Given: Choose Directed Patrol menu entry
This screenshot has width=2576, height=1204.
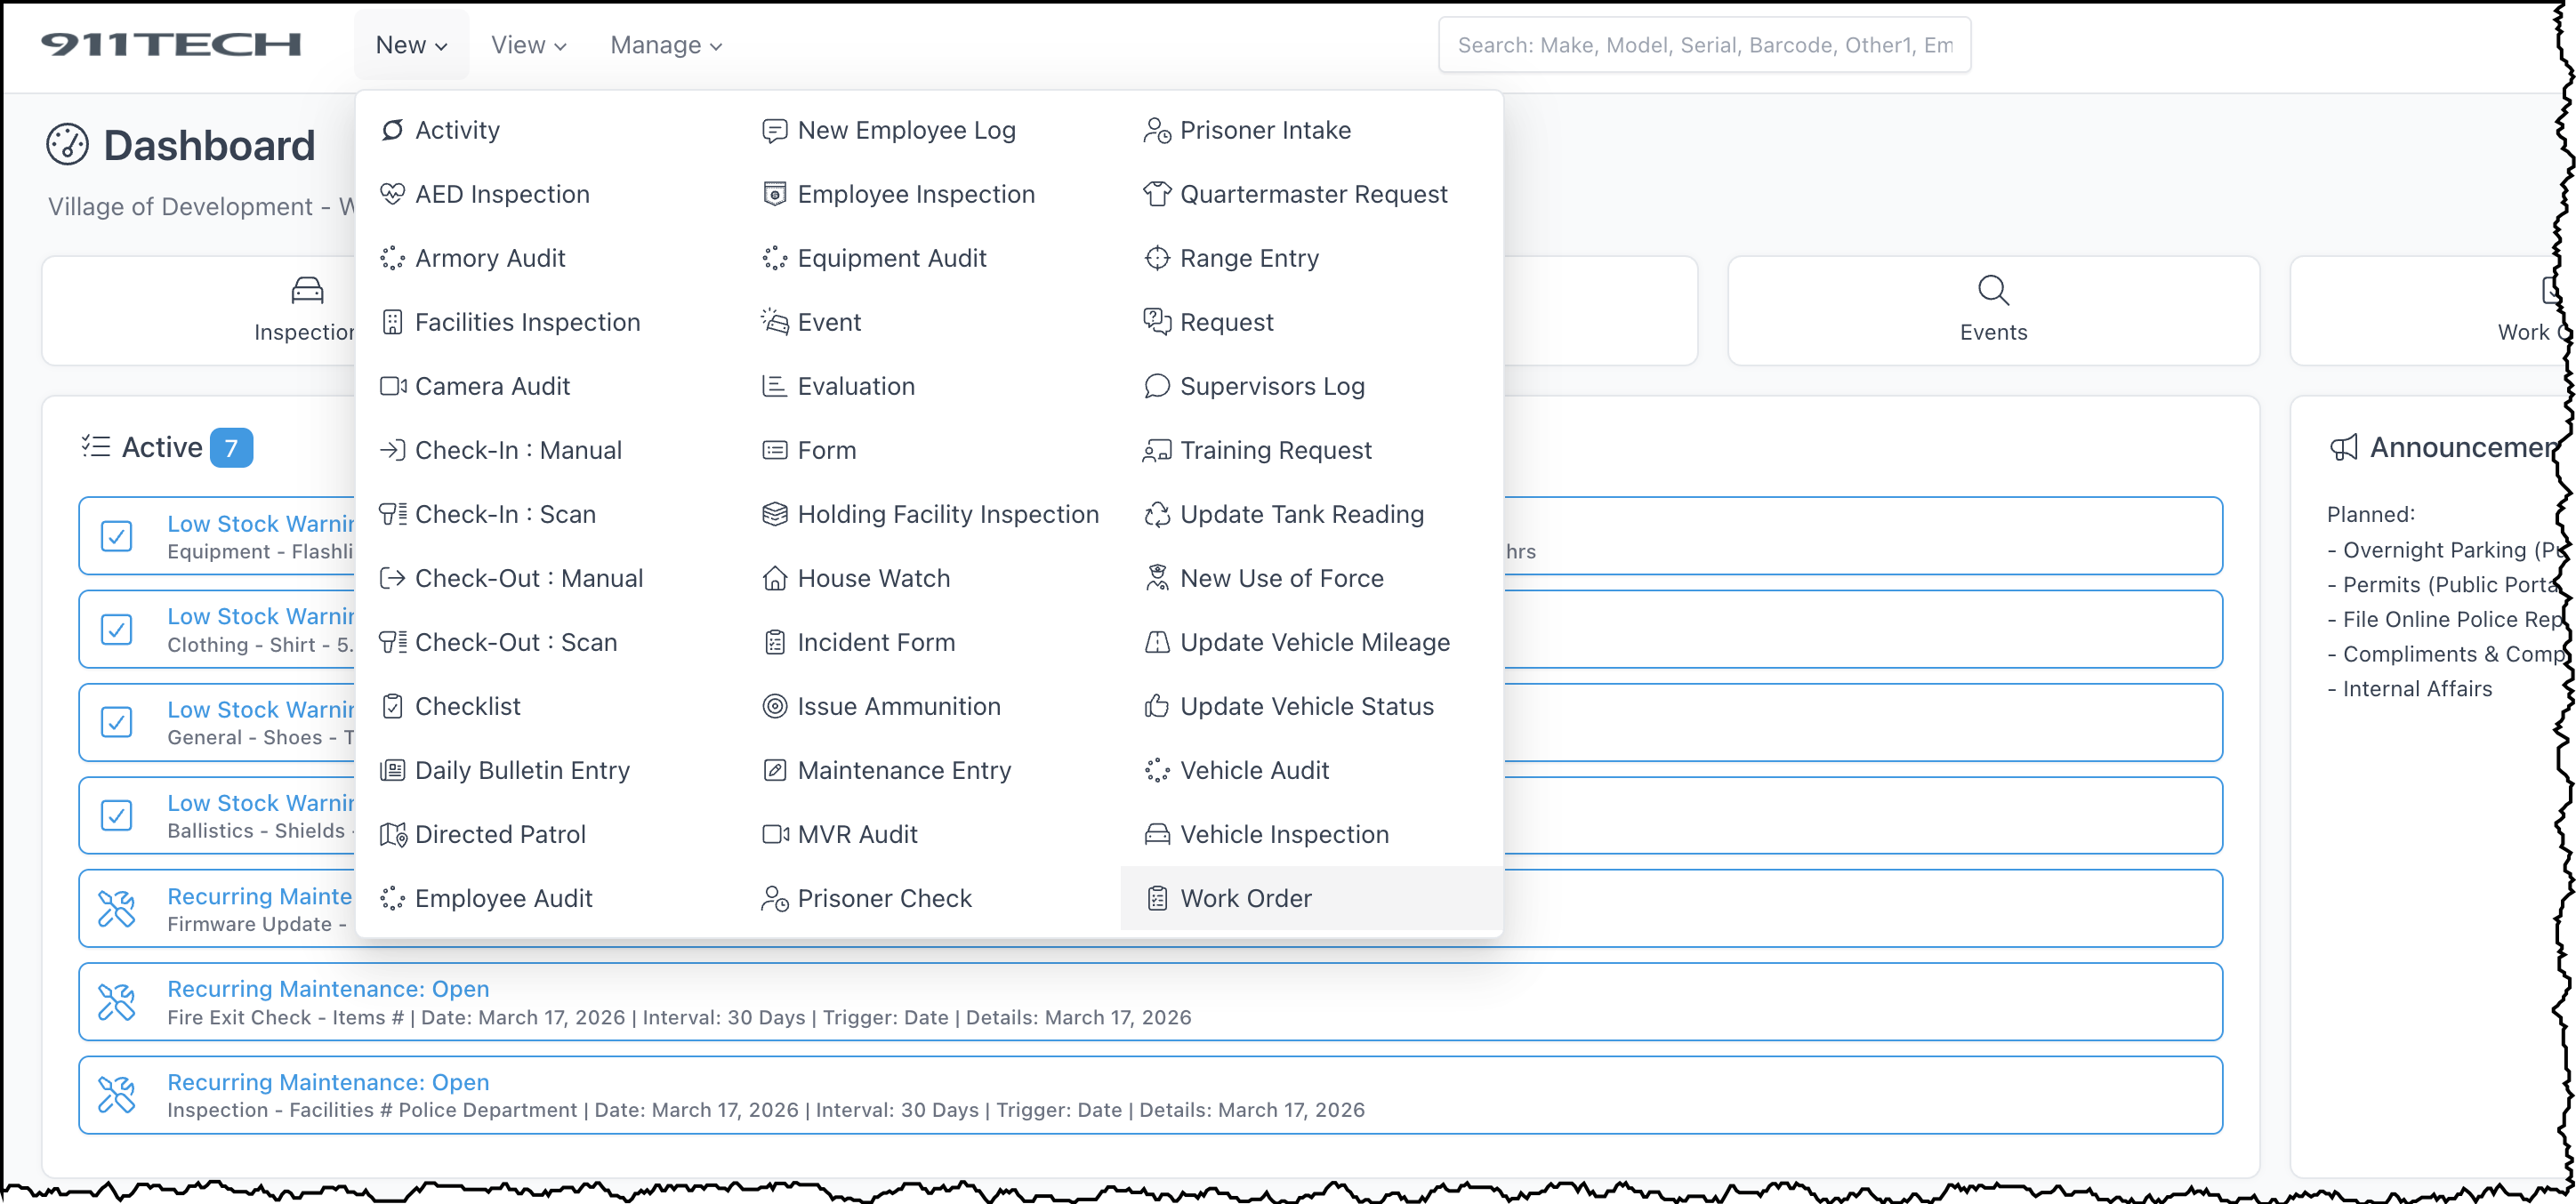Looking at the screenshot, I should tap(499, 833).
